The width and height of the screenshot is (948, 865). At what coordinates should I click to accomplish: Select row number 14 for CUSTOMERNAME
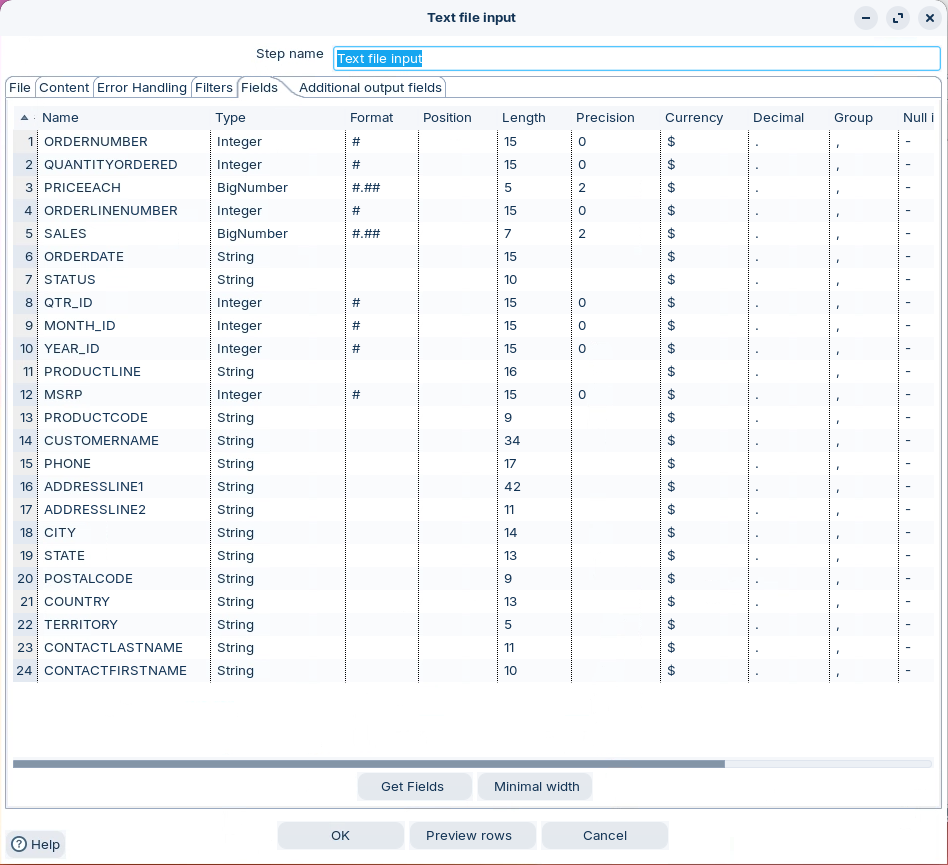coord(25,441)
